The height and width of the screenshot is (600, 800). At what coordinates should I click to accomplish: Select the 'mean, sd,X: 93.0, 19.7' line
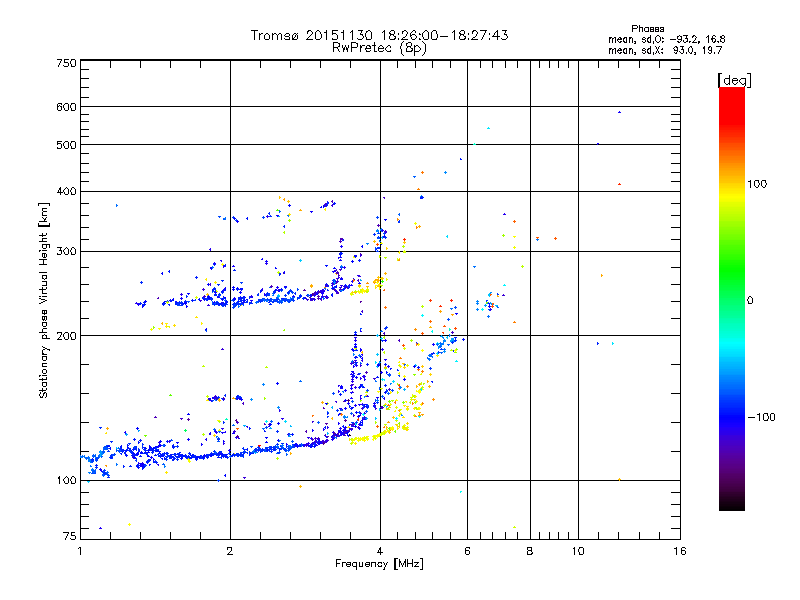(665, 50)
